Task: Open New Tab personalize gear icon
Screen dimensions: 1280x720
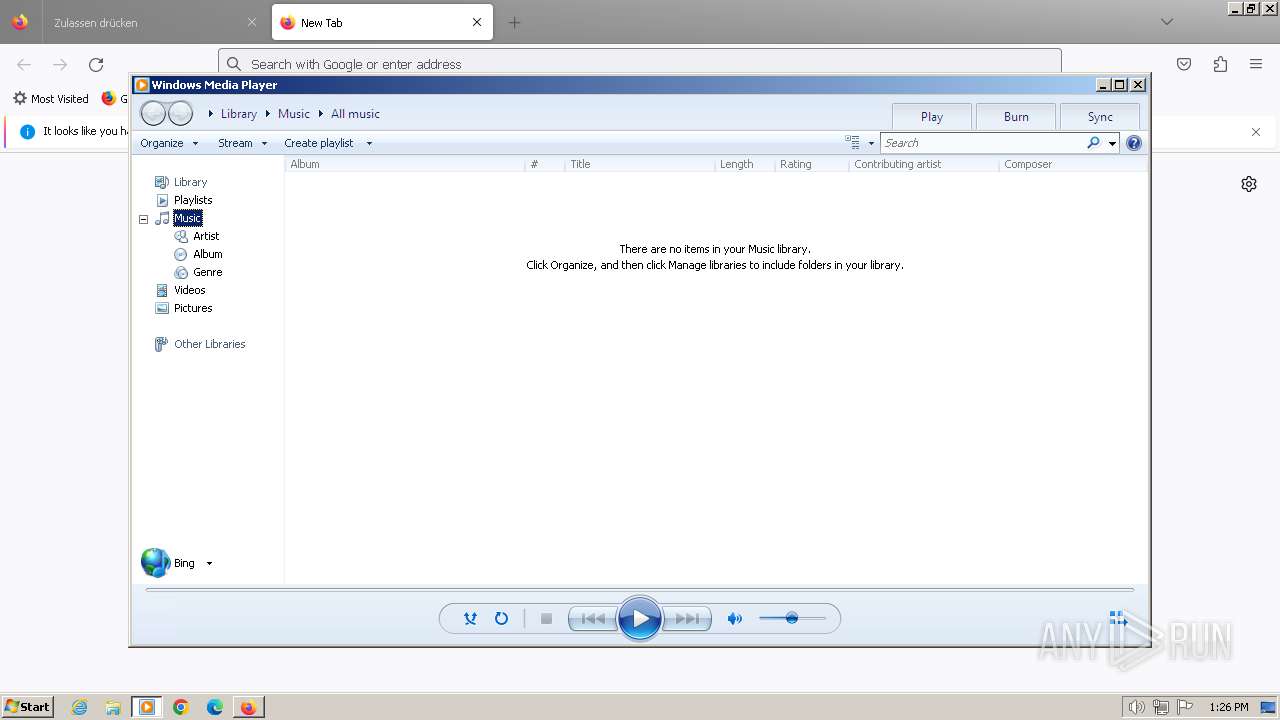Action: point(1249,184)
